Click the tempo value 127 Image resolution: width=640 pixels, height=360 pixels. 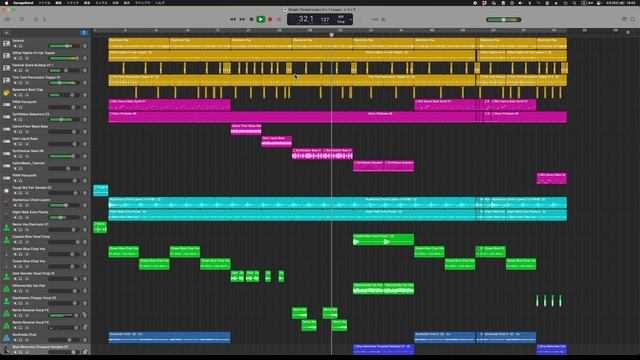point(324,19)
